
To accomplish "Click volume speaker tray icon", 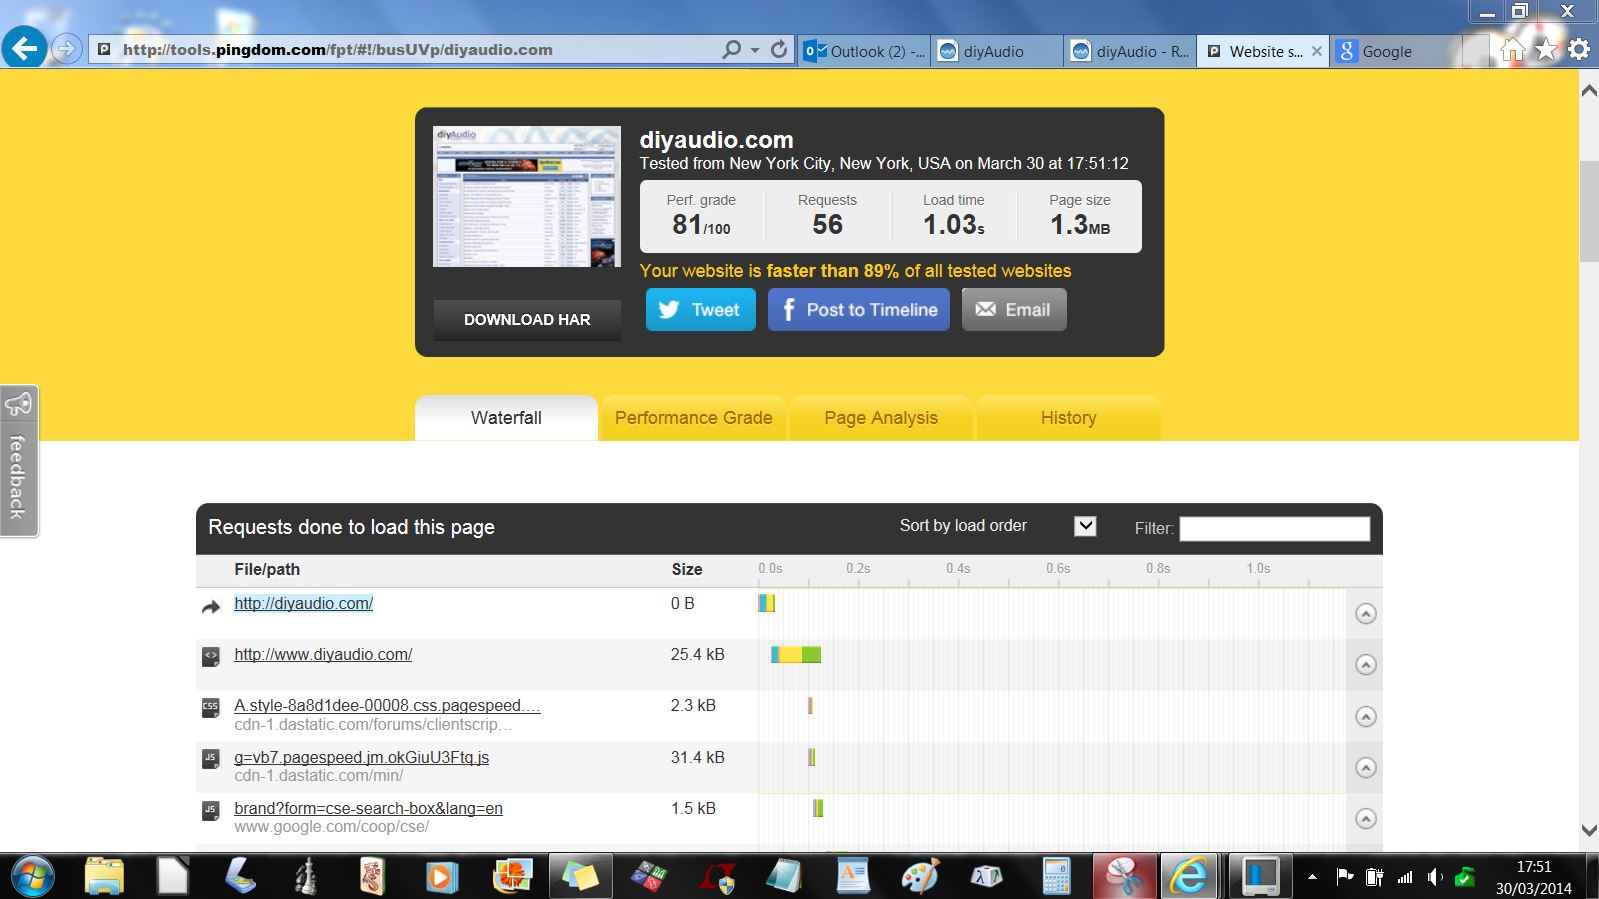I will coord(1435,877).
